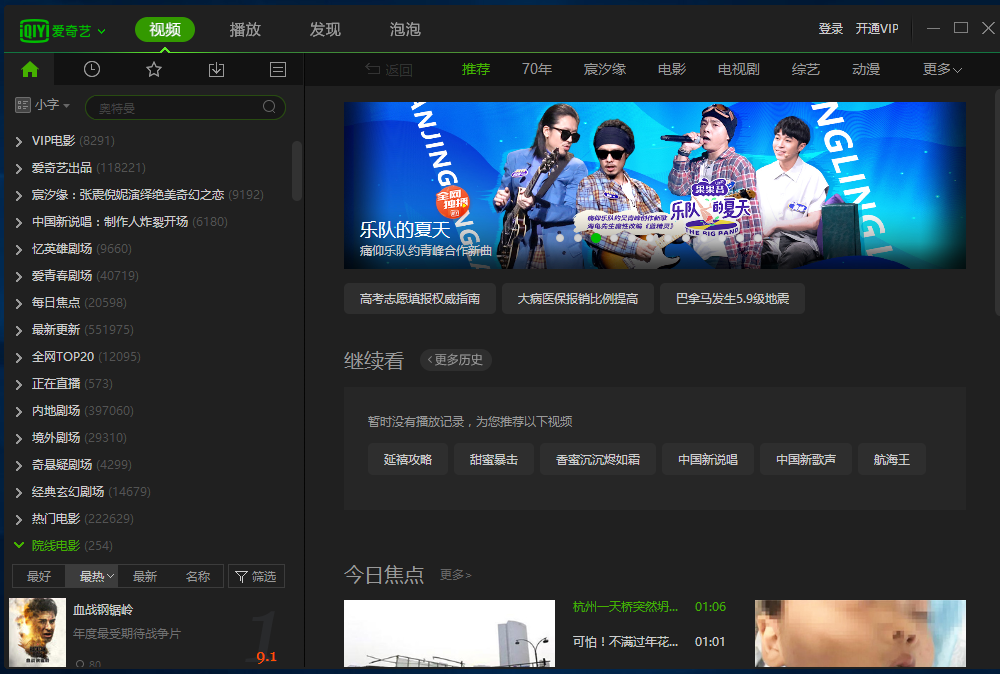Open watch history clock icon
Image resolution: width=1000 pixels, height=674 pixels.
[x=92, y=69]
